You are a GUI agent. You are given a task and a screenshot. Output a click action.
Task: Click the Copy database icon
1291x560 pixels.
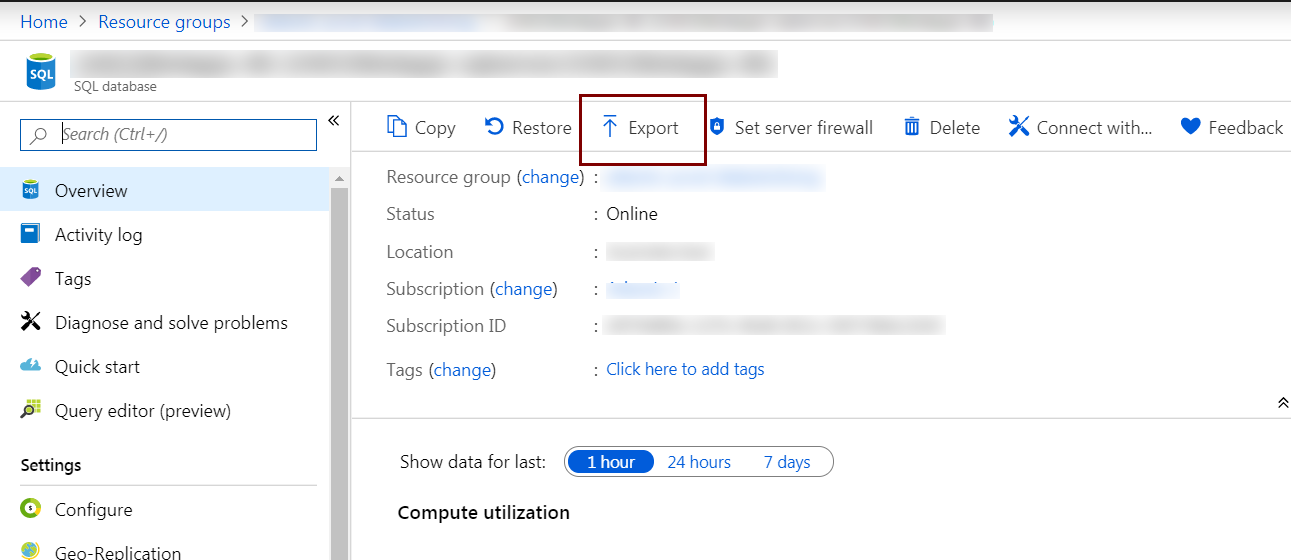[x=397, y=127]
